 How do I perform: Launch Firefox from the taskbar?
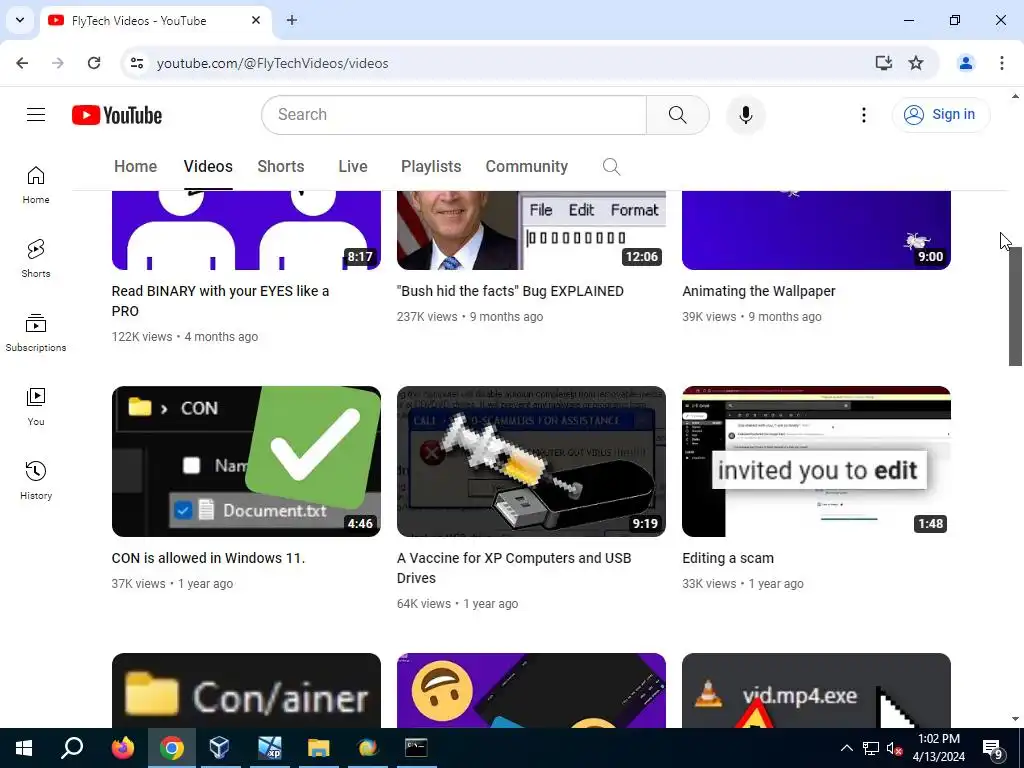[123, 748]
